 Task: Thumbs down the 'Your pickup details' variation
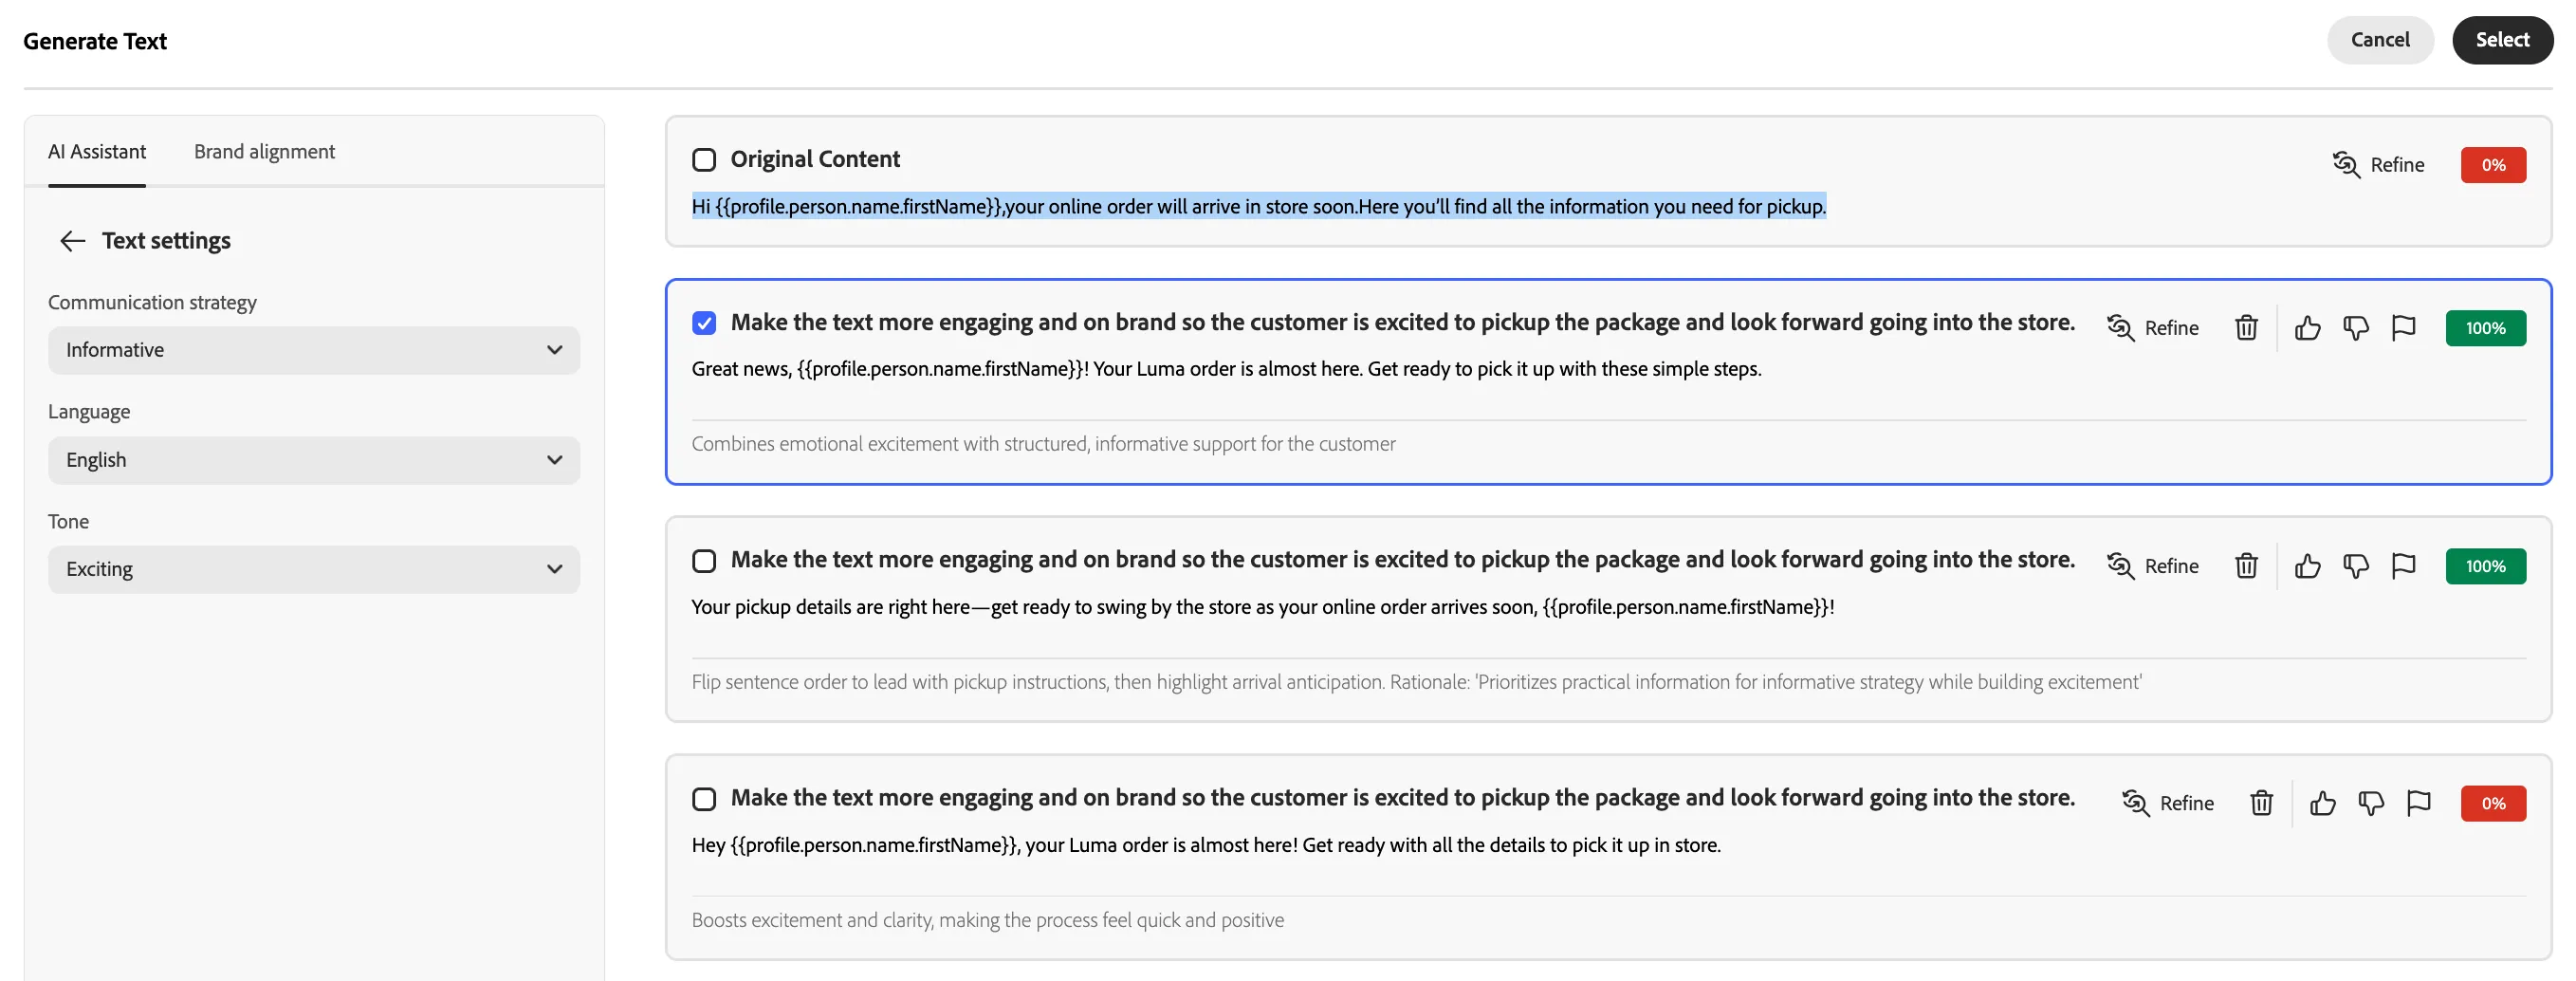(2355, 566)
